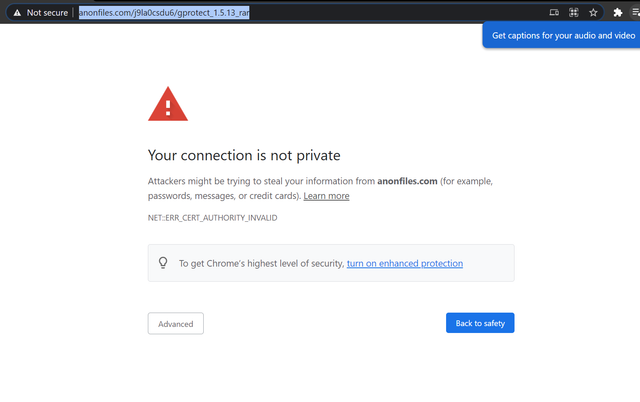The width and height of the screenshot is (640, 402).
Task: Open site info via Not secure label
Action: [x=47, y=13]
